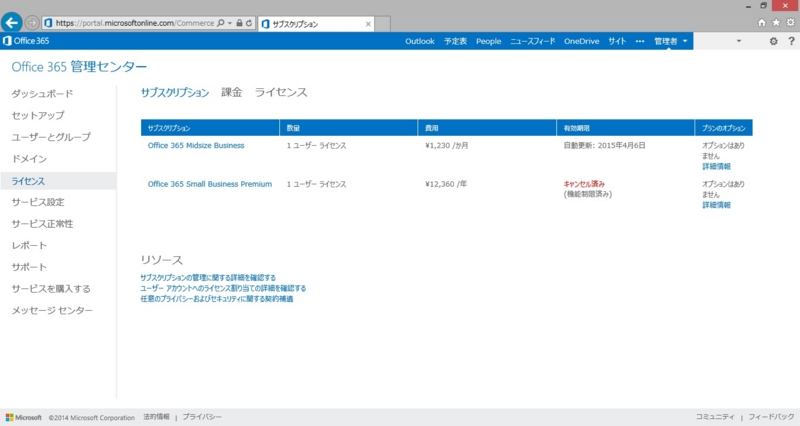Open メッセージ センター in the sidebar
This screenshot has width=800, height=426.
click(x=52, y=310)
